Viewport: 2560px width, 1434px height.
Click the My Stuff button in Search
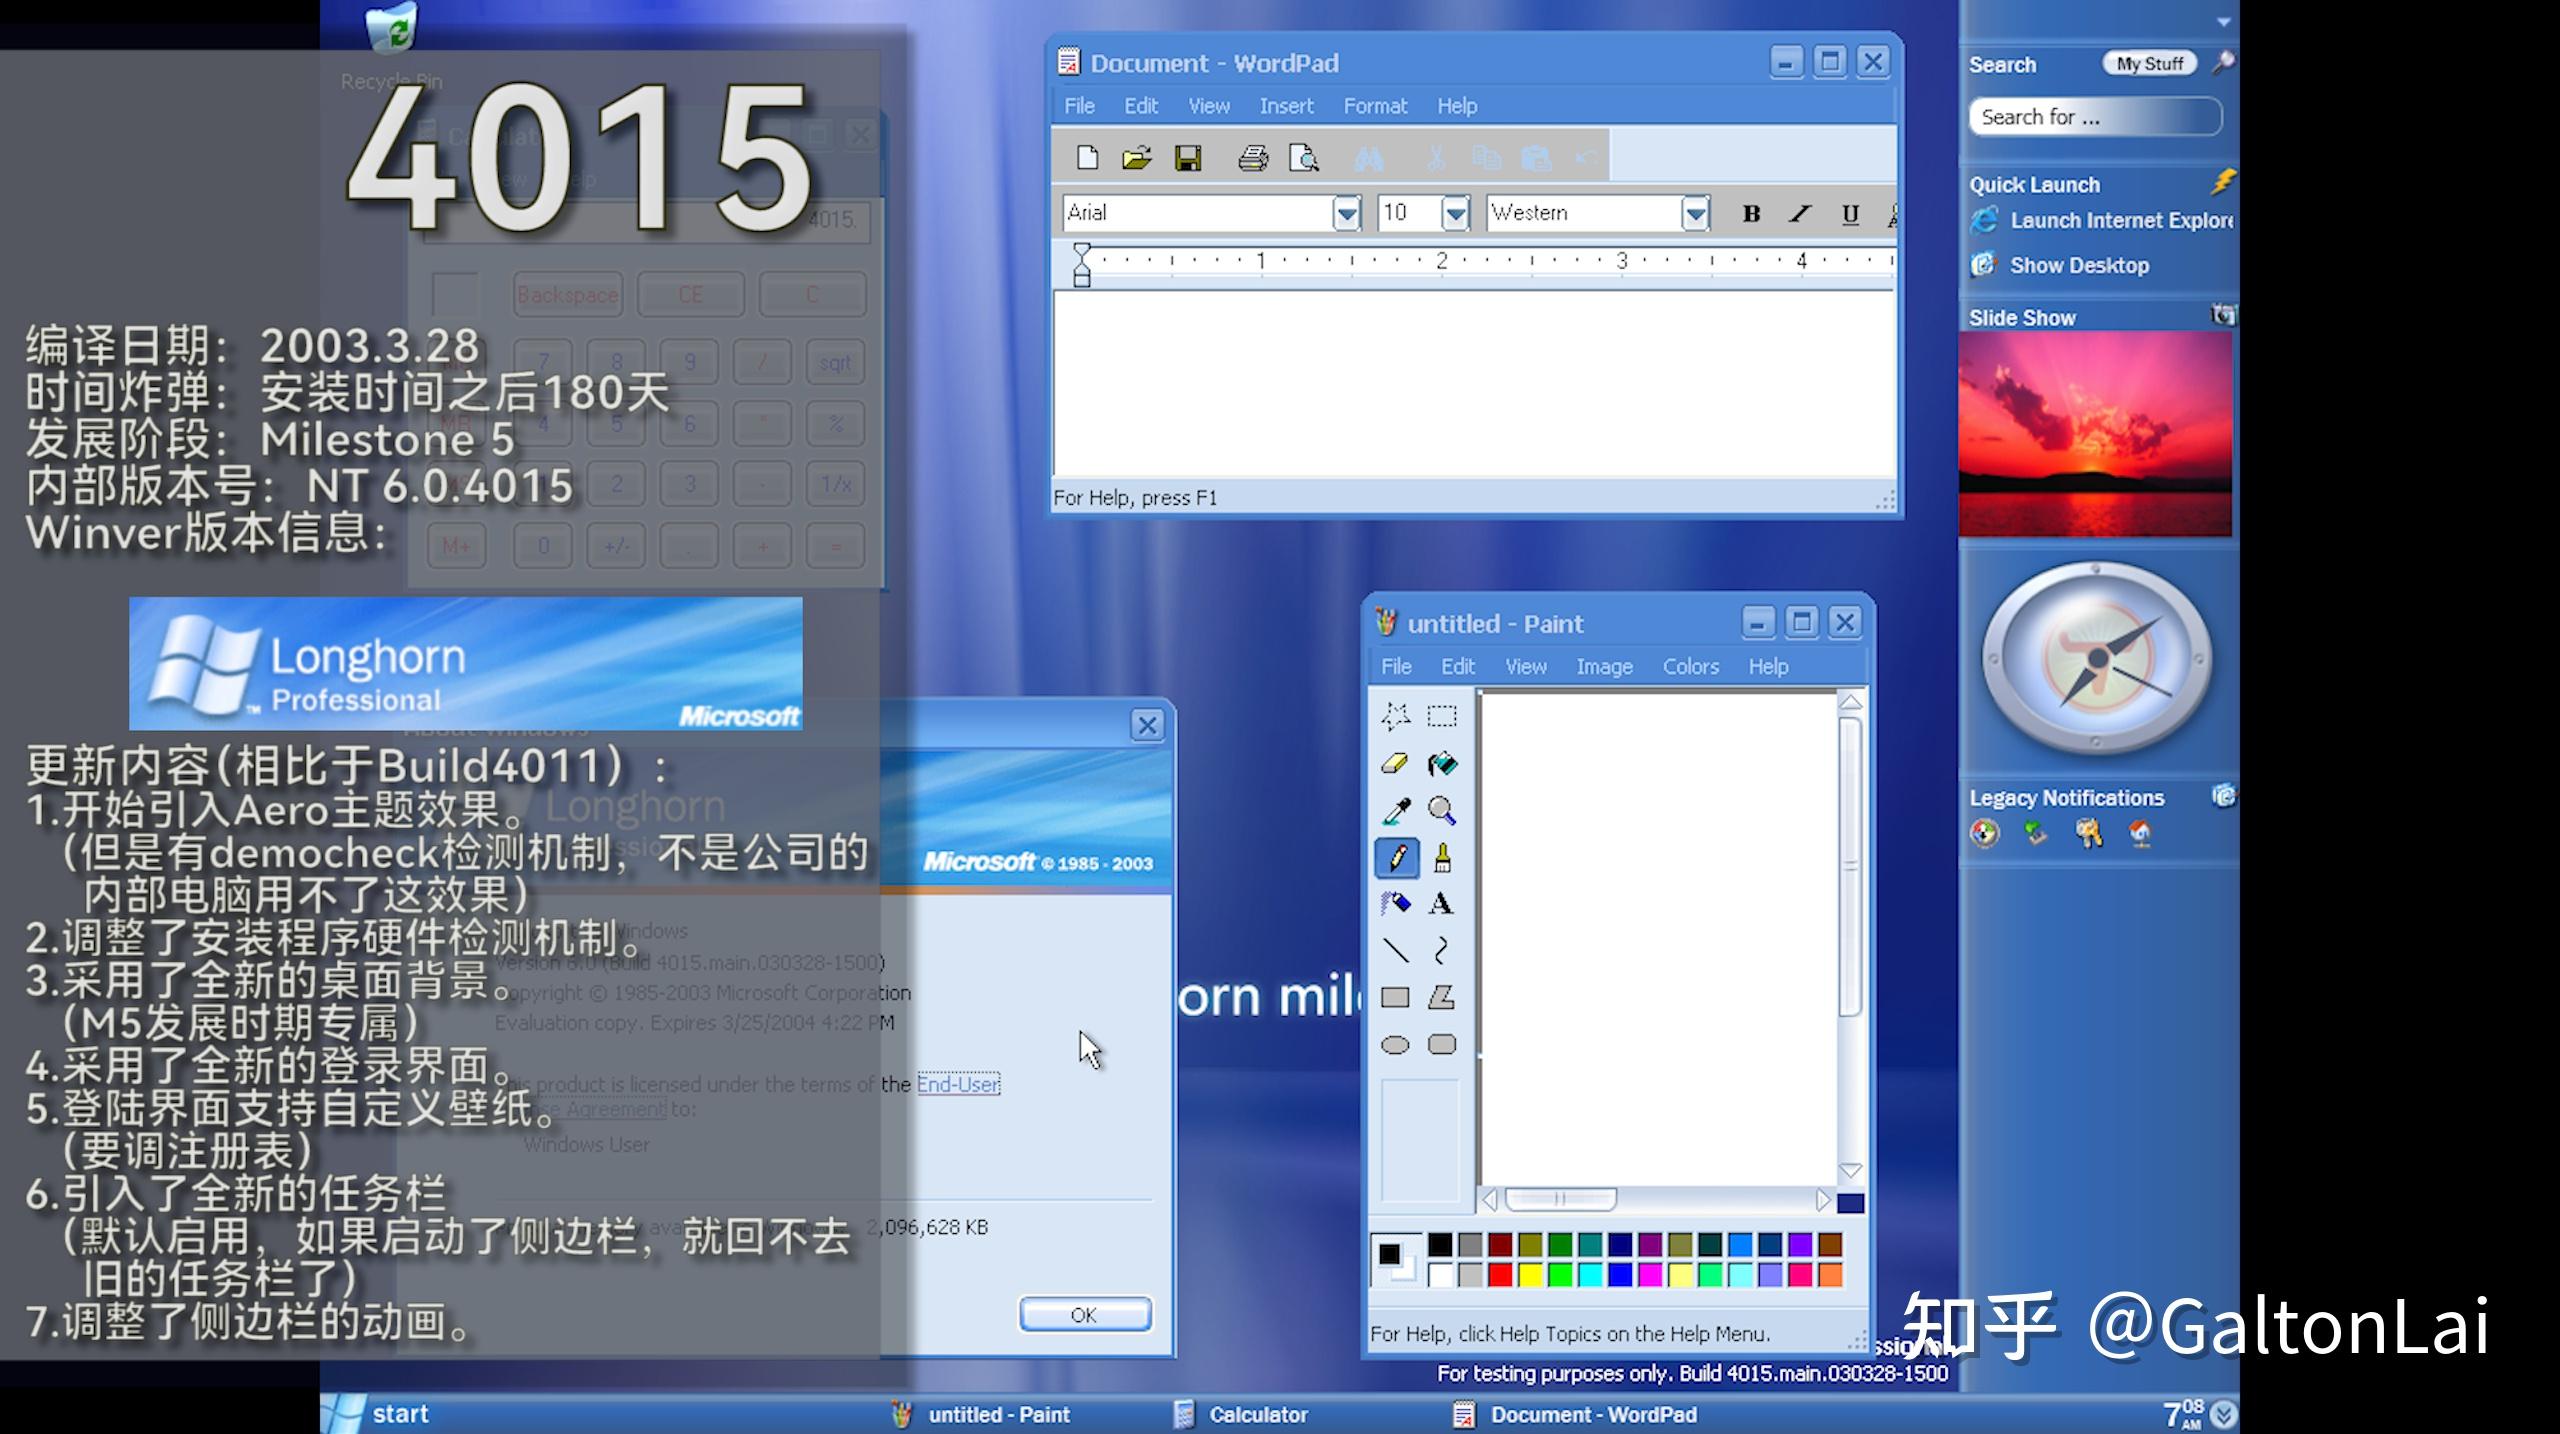2150,63
